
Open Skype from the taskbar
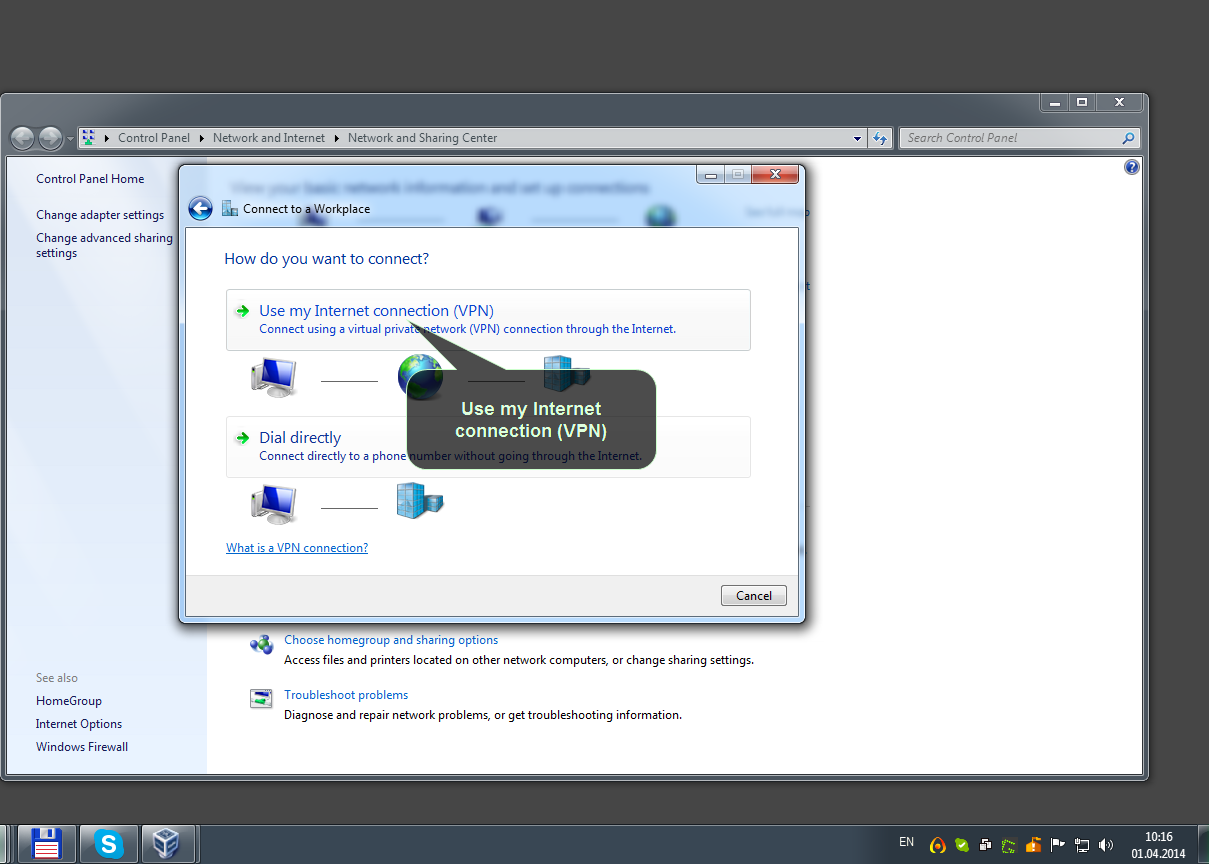108,844
